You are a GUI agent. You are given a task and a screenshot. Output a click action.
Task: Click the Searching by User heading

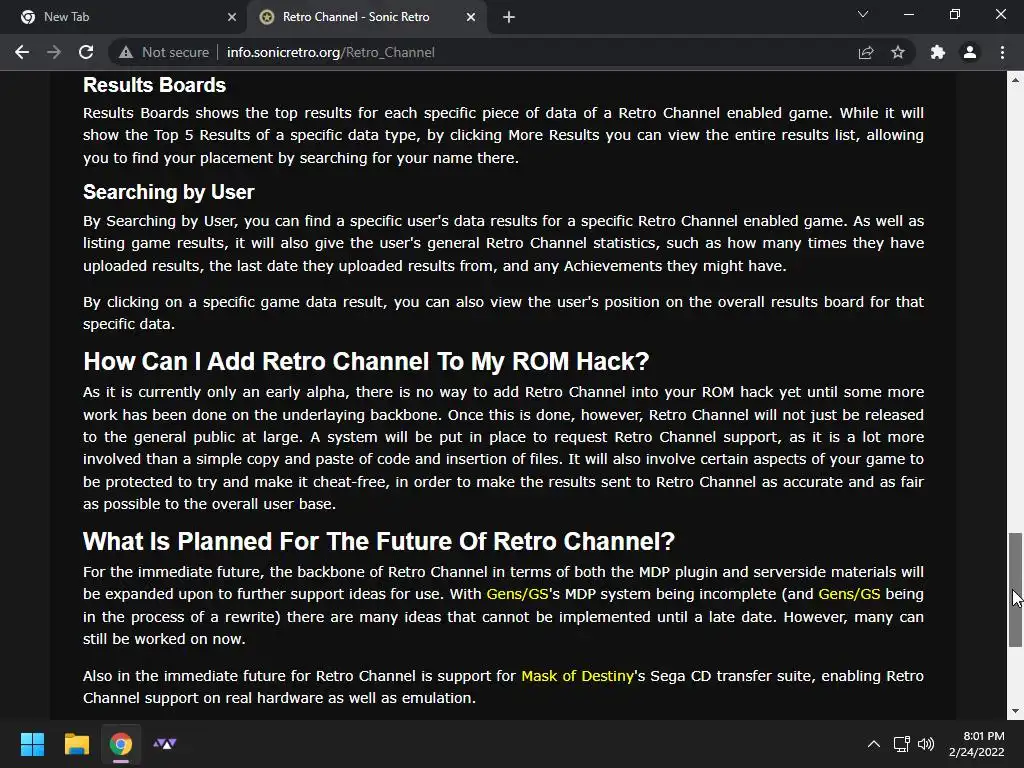pos(168,192)
